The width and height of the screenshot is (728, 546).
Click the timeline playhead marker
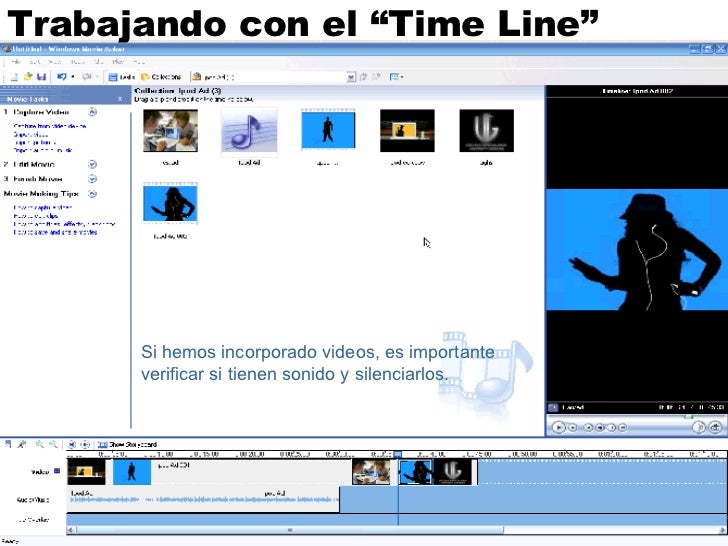(398, 454)
